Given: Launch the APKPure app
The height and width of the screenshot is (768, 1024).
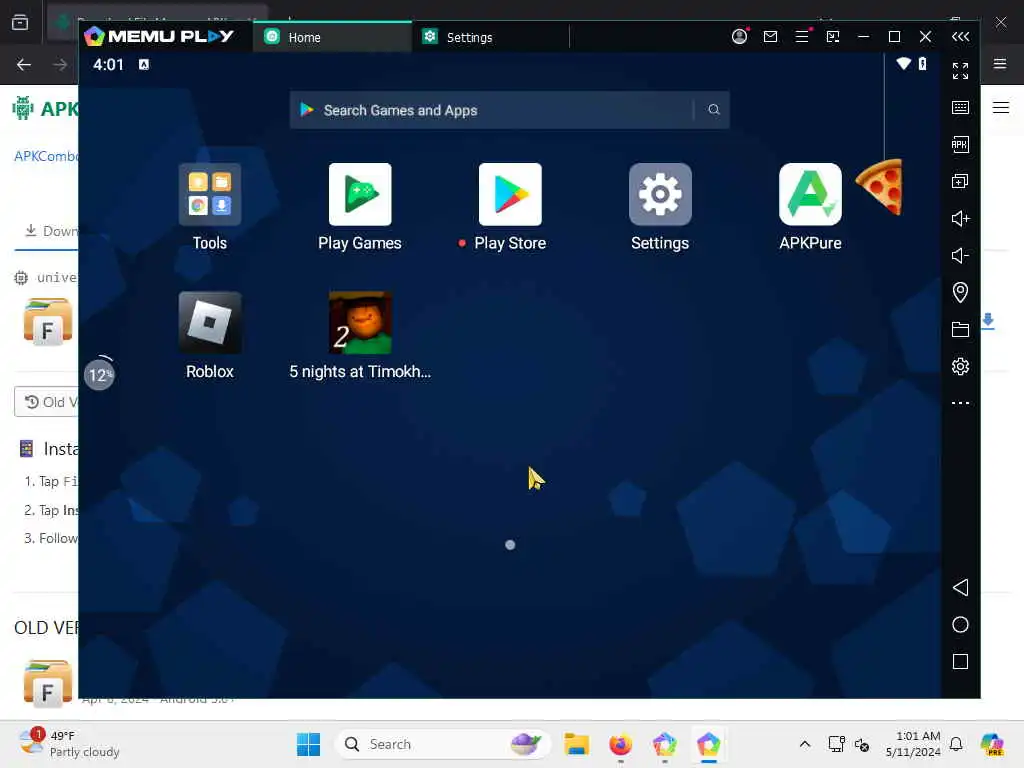Looking at the screenshot, I should pos(810,195).
